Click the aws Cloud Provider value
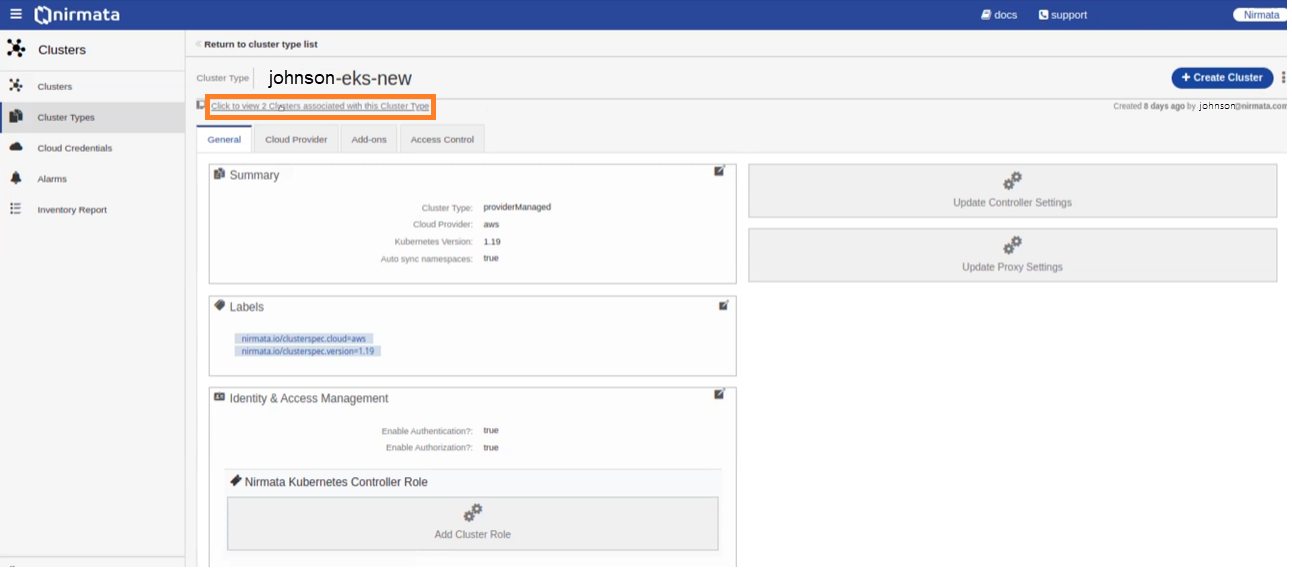This screenshot has height=574, width=1292. tap(491, 224)
